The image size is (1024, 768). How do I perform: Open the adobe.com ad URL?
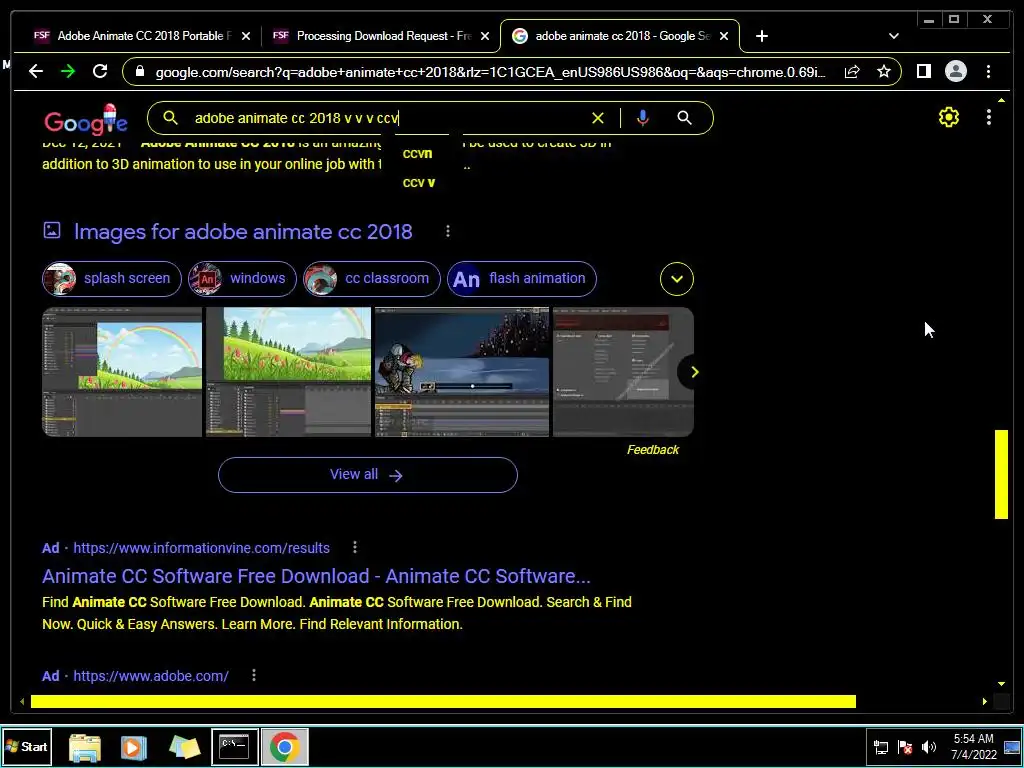tap(151, 676)
